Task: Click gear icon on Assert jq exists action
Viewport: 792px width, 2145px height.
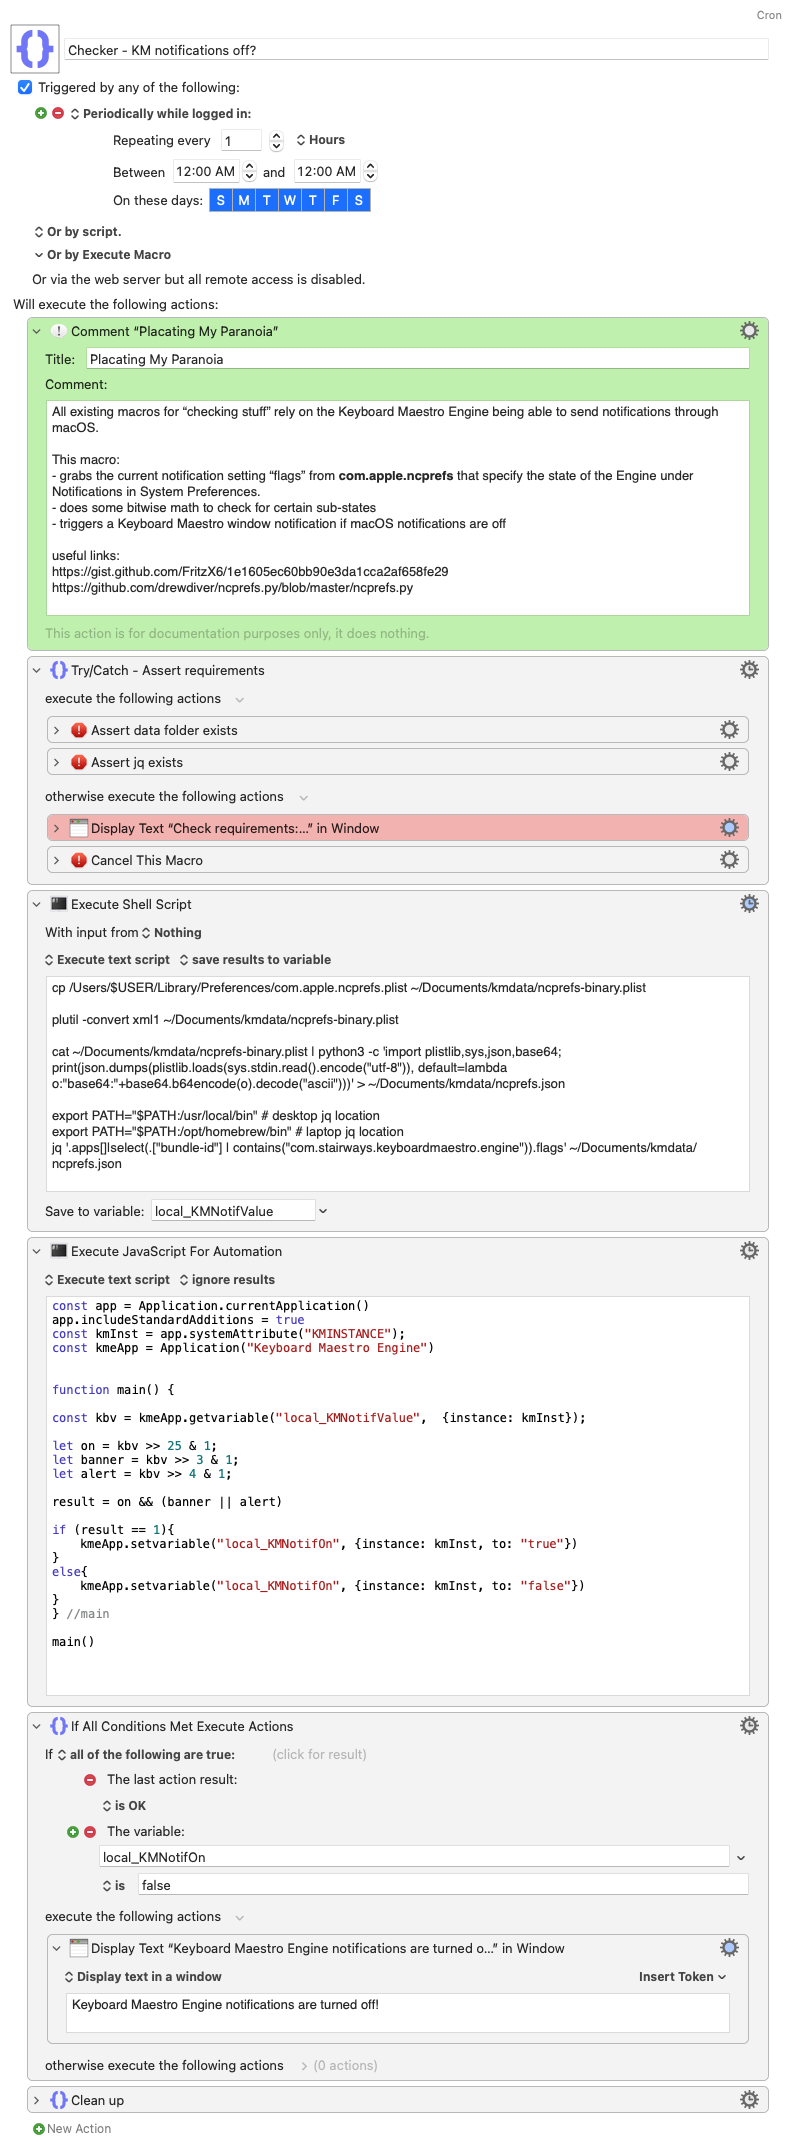Action: point(729,762)
